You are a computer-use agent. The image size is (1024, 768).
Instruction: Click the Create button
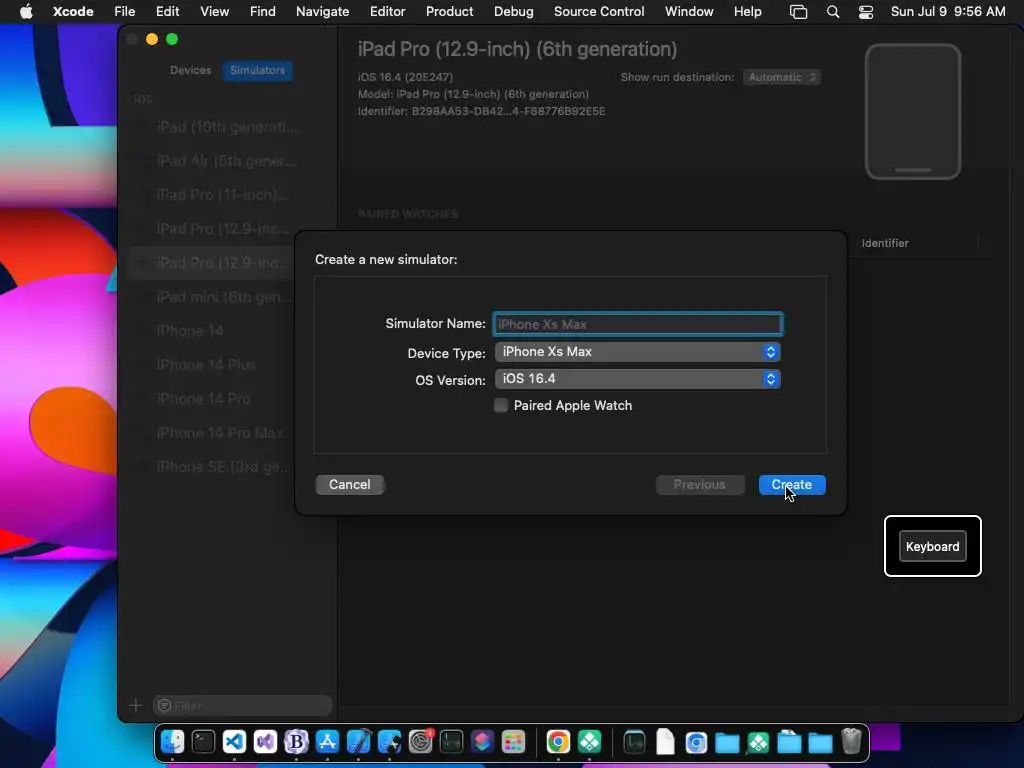tap(792, 485)
